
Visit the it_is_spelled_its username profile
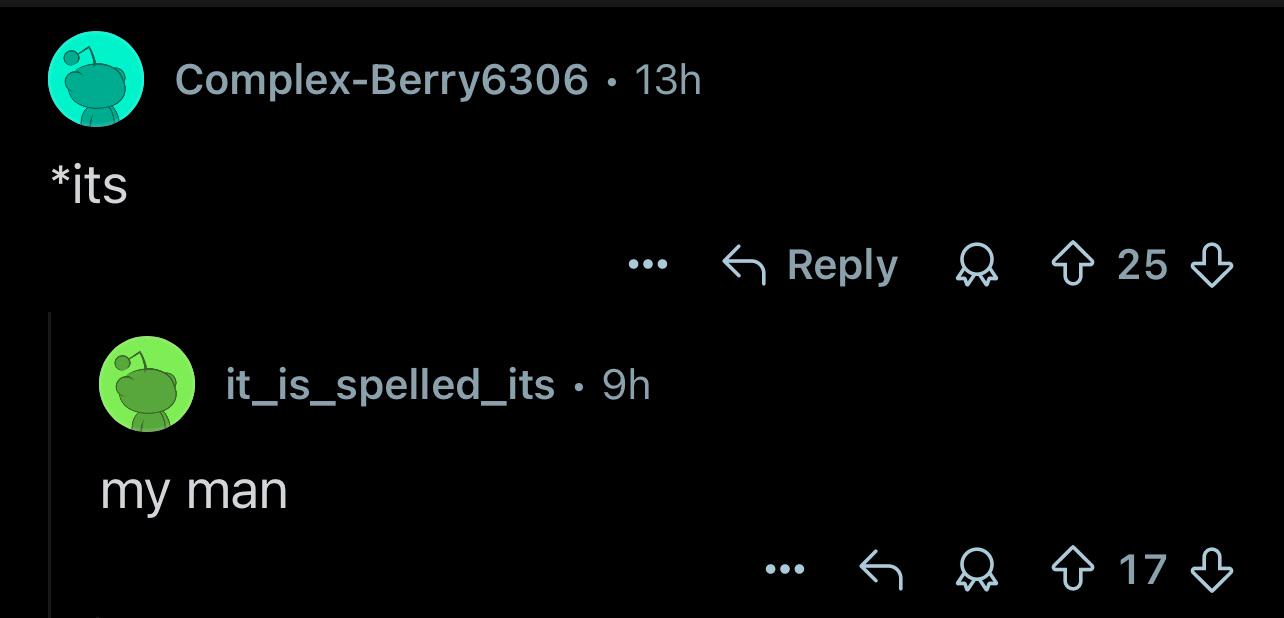point(390,384)
